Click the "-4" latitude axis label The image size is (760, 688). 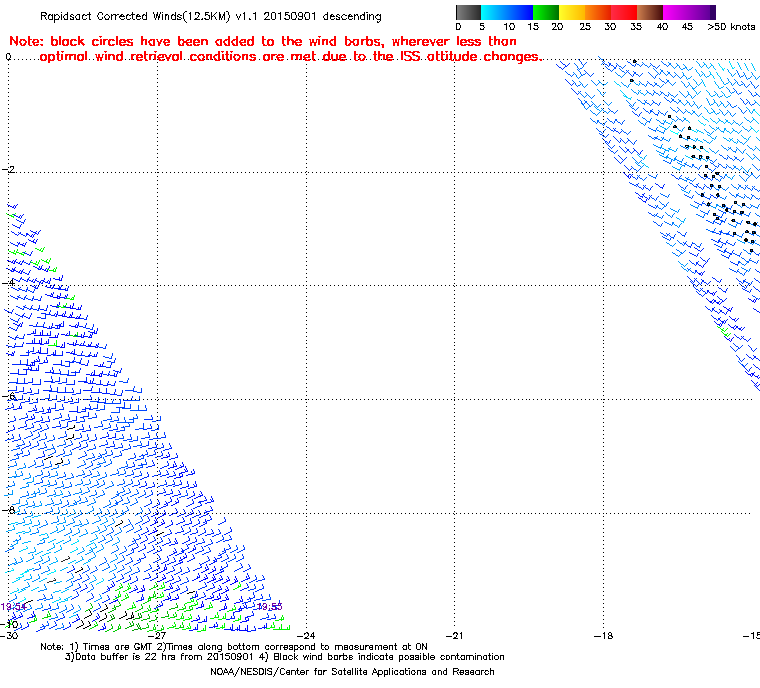tap(8, 282)
